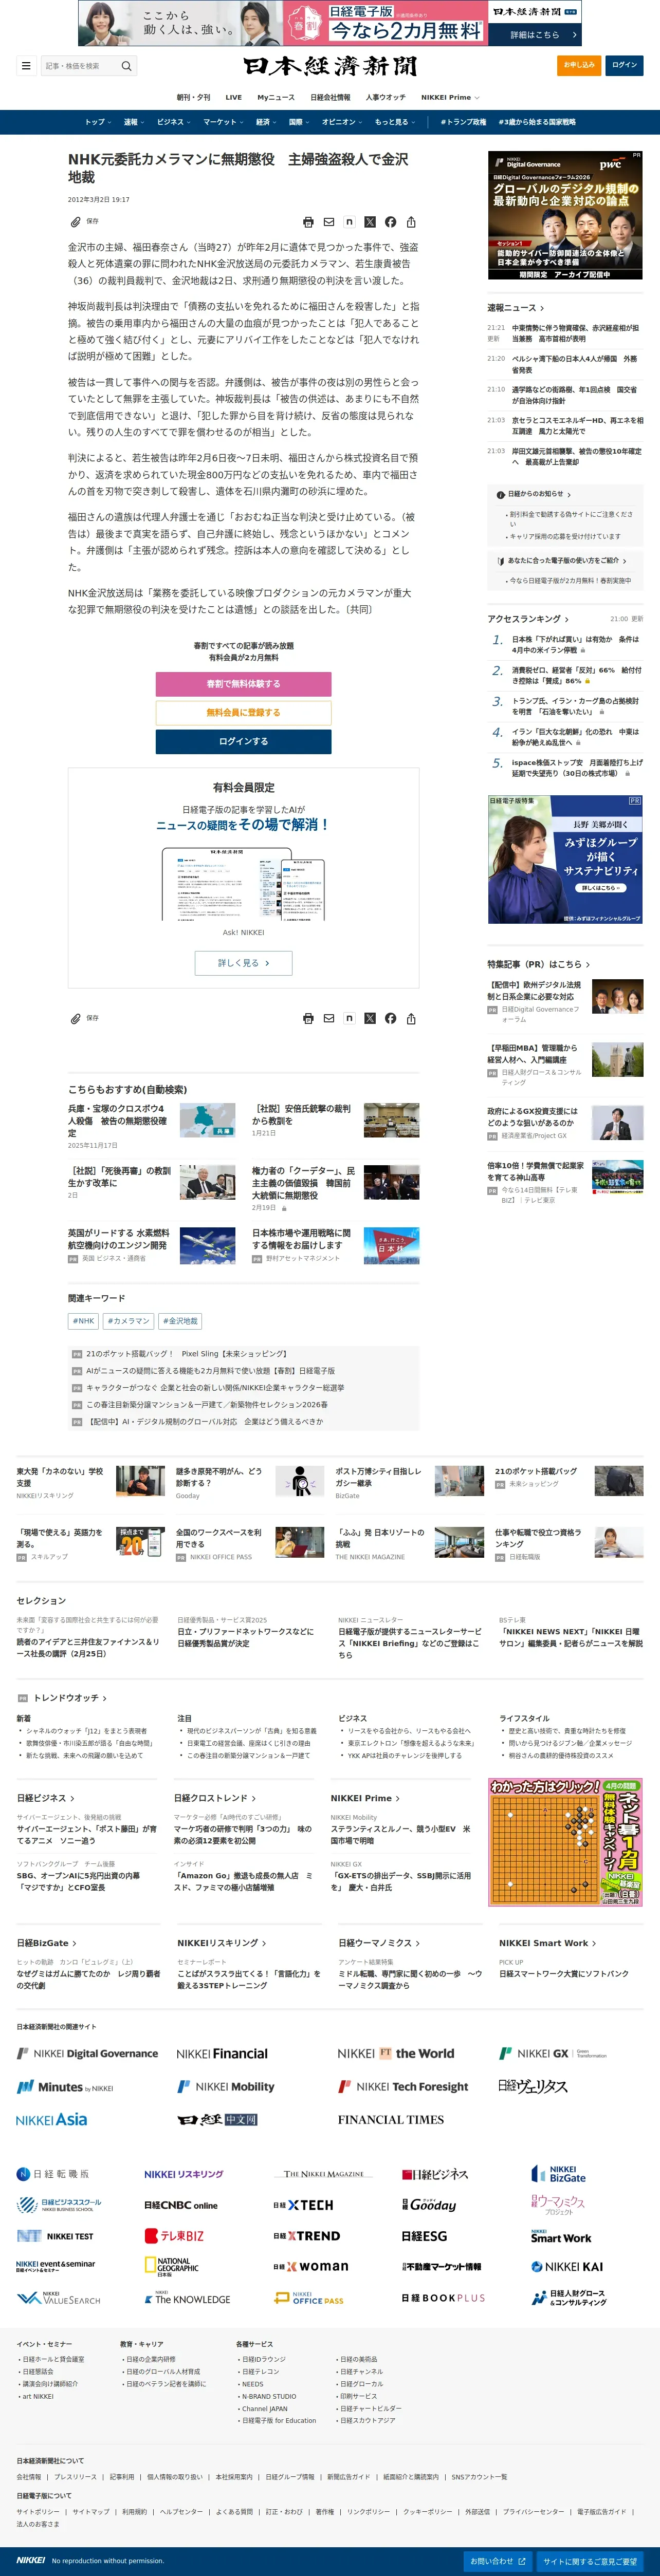660x2576 pixels.
Task: Open the 日経CNBC online logo
Action: [181, 2205]
